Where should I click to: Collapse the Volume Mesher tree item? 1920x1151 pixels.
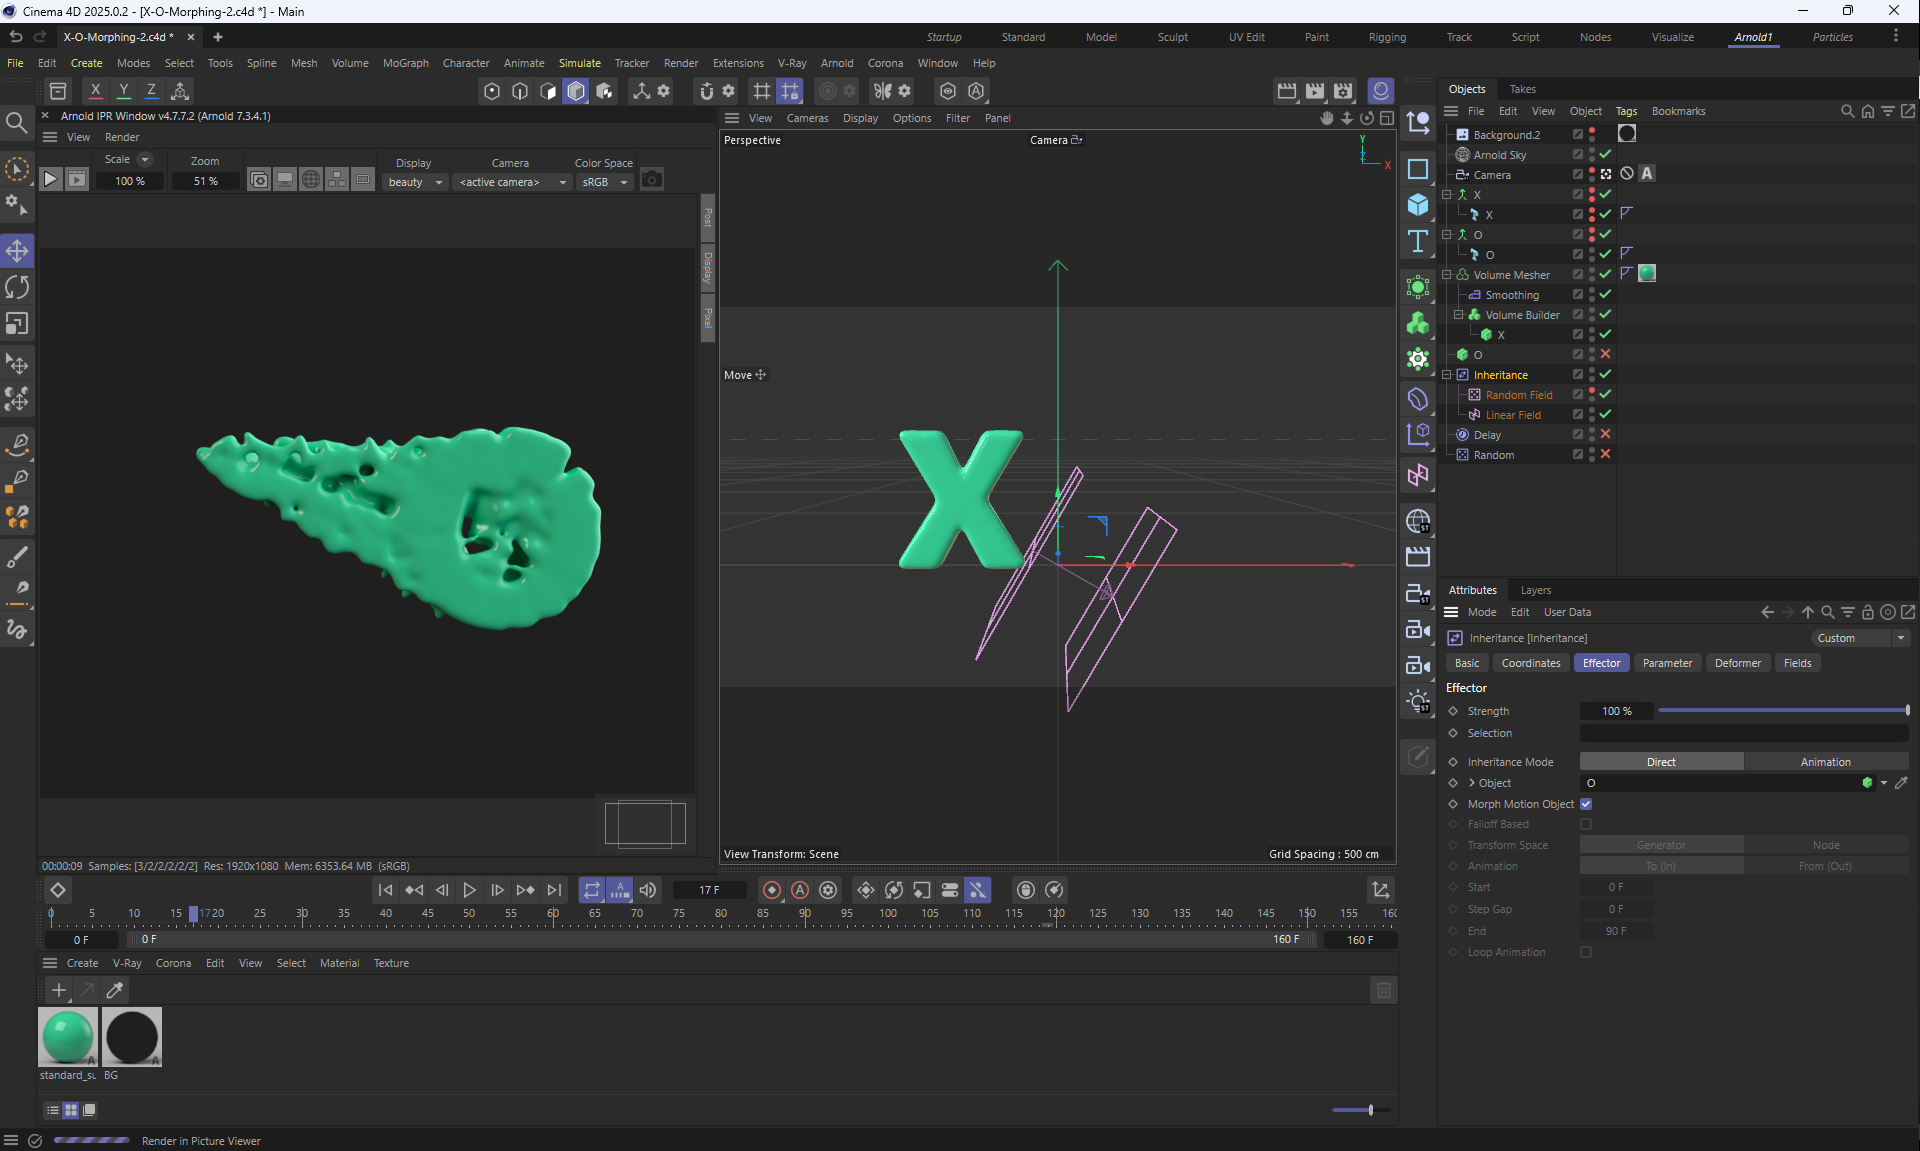tap(1446, 274)
